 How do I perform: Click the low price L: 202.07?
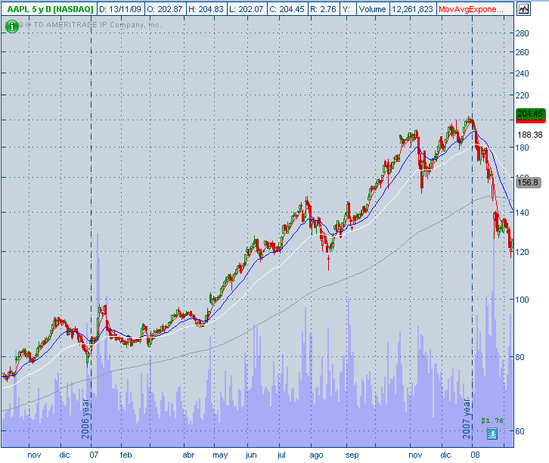(246, 9)
